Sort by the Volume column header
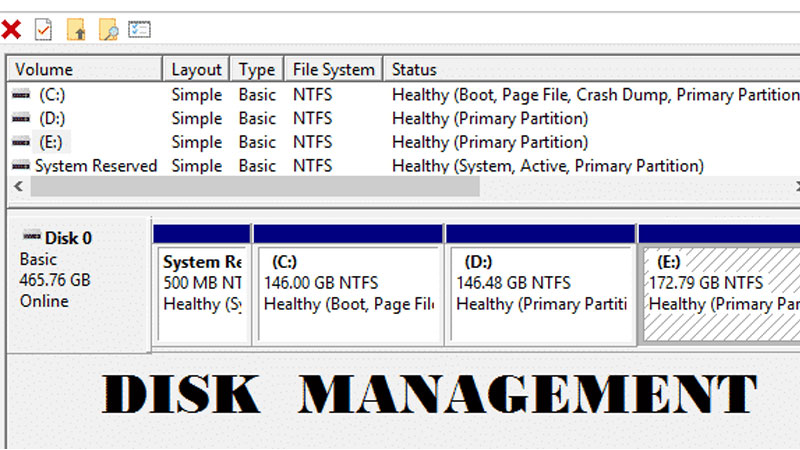Image resolution: width=800 pixels, height=450 pixels. coord(85,69)
